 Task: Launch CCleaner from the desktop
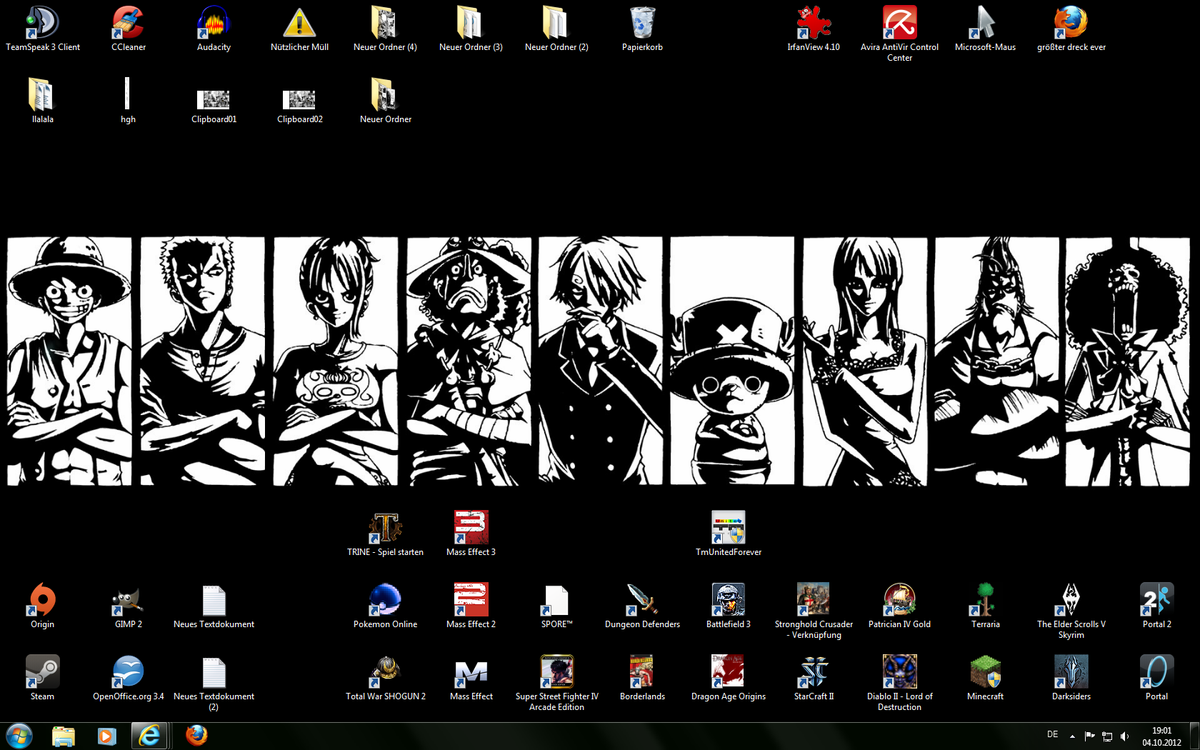[x=128, y=28]
